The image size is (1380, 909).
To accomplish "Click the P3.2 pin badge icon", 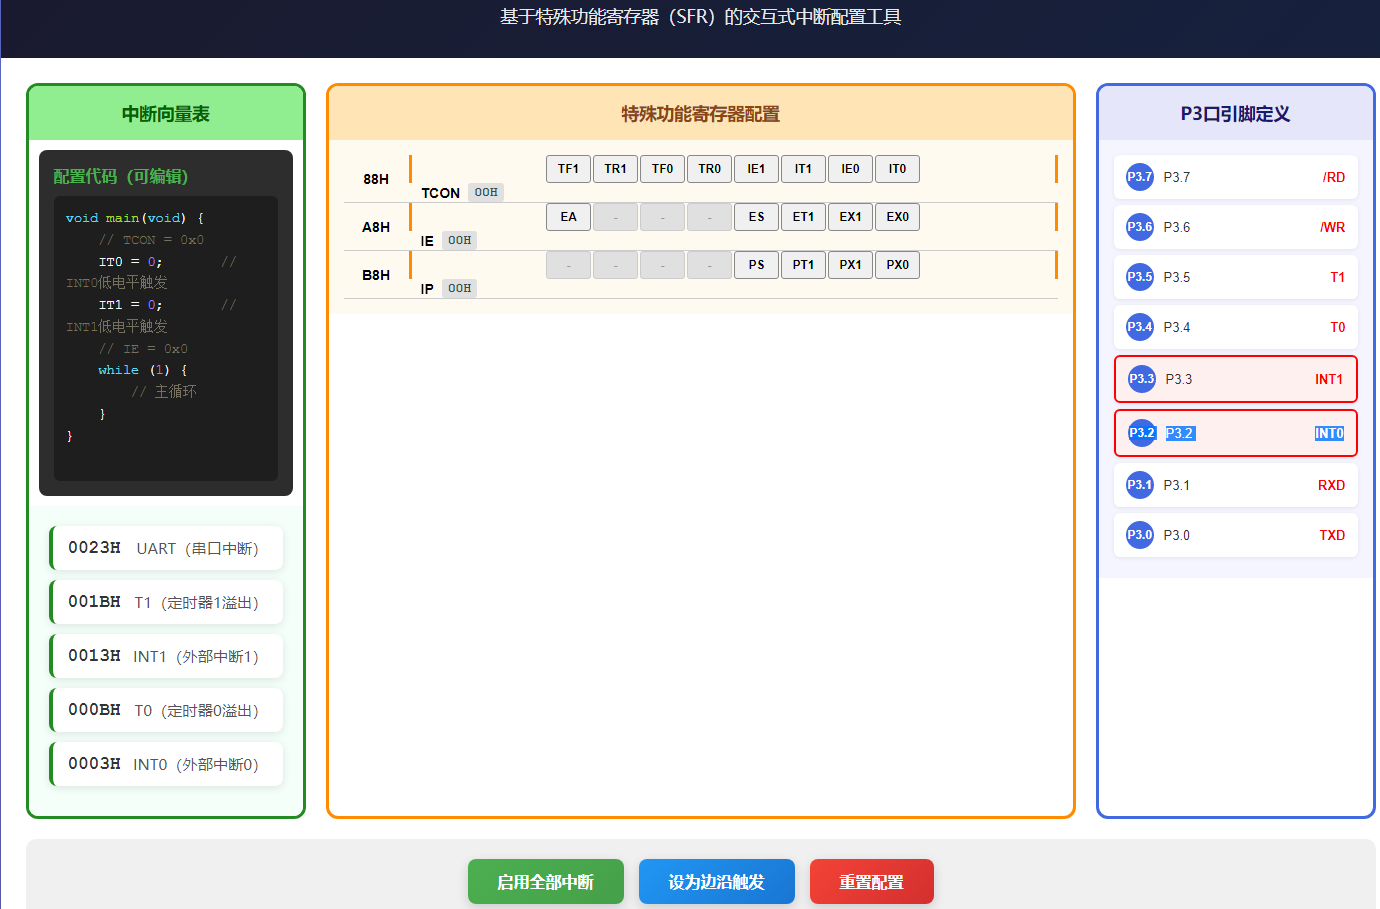I will click(1139, 432).
